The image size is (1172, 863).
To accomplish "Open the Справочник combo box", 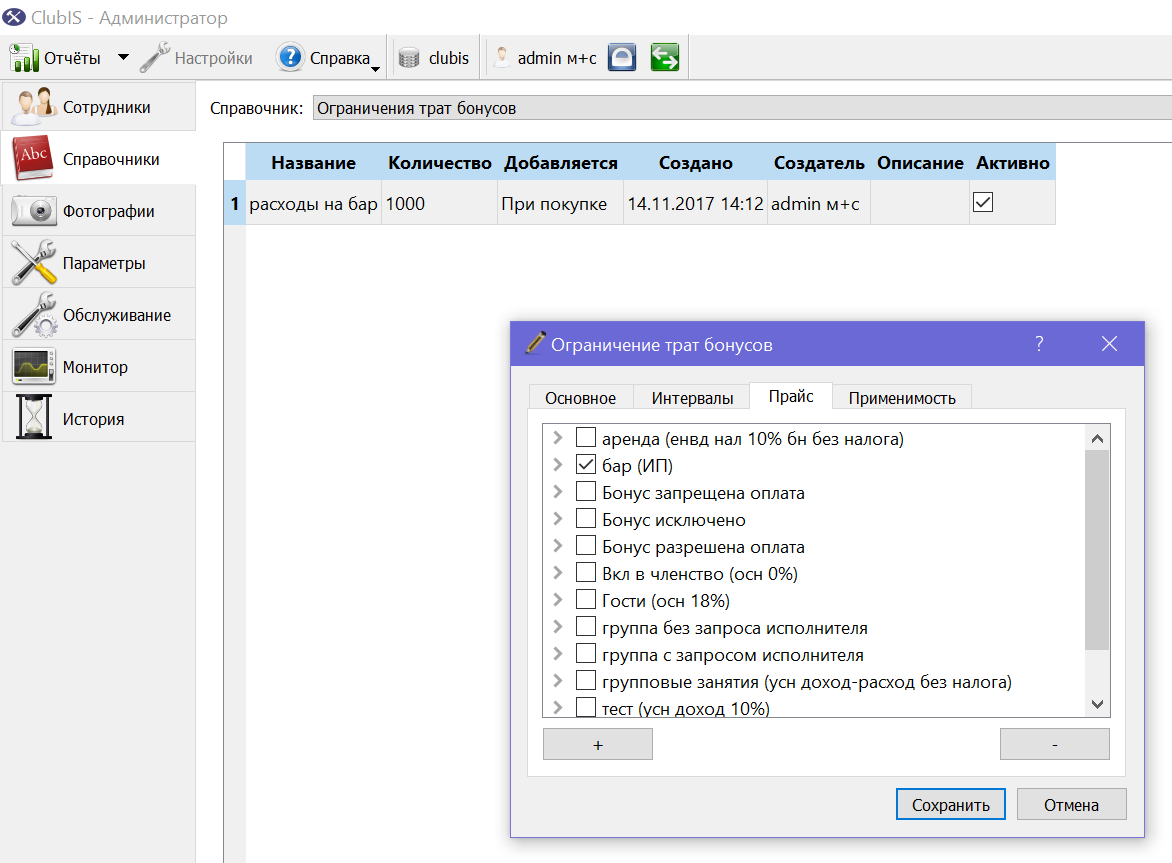I will click(x=741, y=108).
